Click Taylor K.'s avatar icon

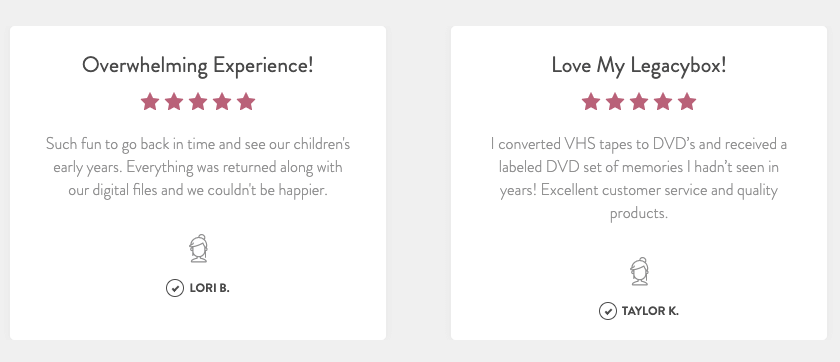[x=639, y=272]
